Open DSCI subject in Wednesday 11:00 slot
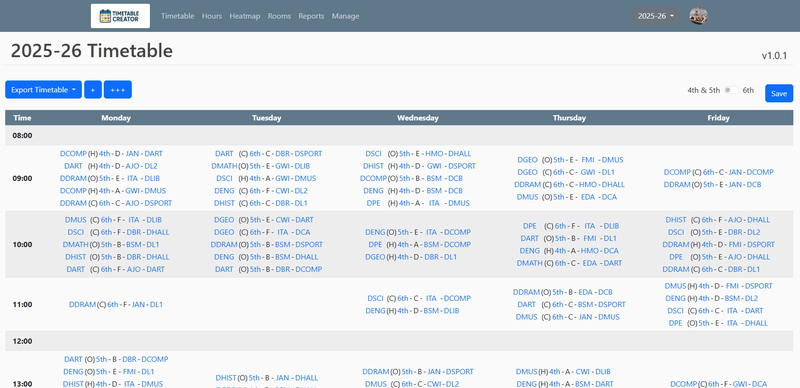800x388 pixels. 376,298
